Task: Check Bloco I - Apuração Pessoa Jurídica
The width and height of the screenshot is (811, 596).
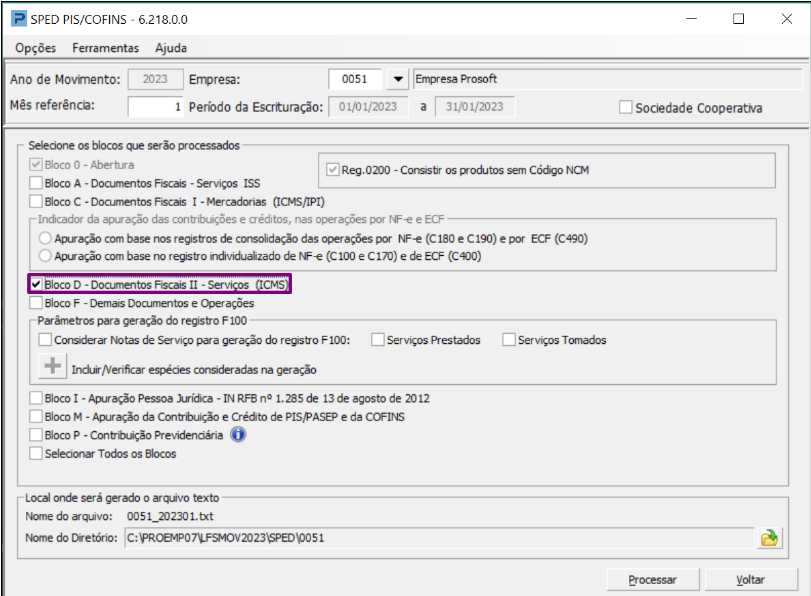Action: click(36, 398)
